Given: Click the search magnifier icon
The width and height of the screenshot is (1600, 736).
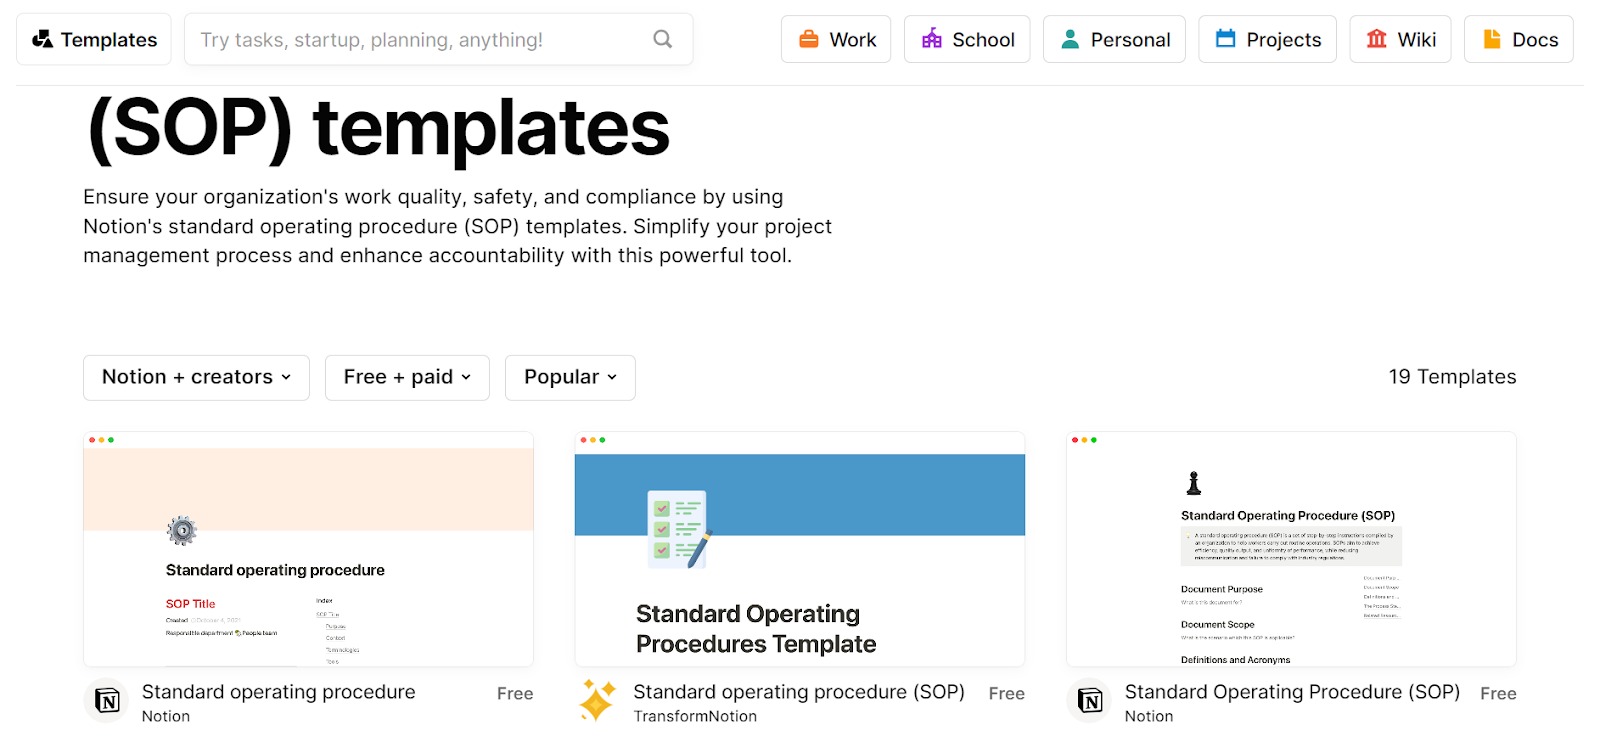Looking at the screenshot, I should coord(662,39).
